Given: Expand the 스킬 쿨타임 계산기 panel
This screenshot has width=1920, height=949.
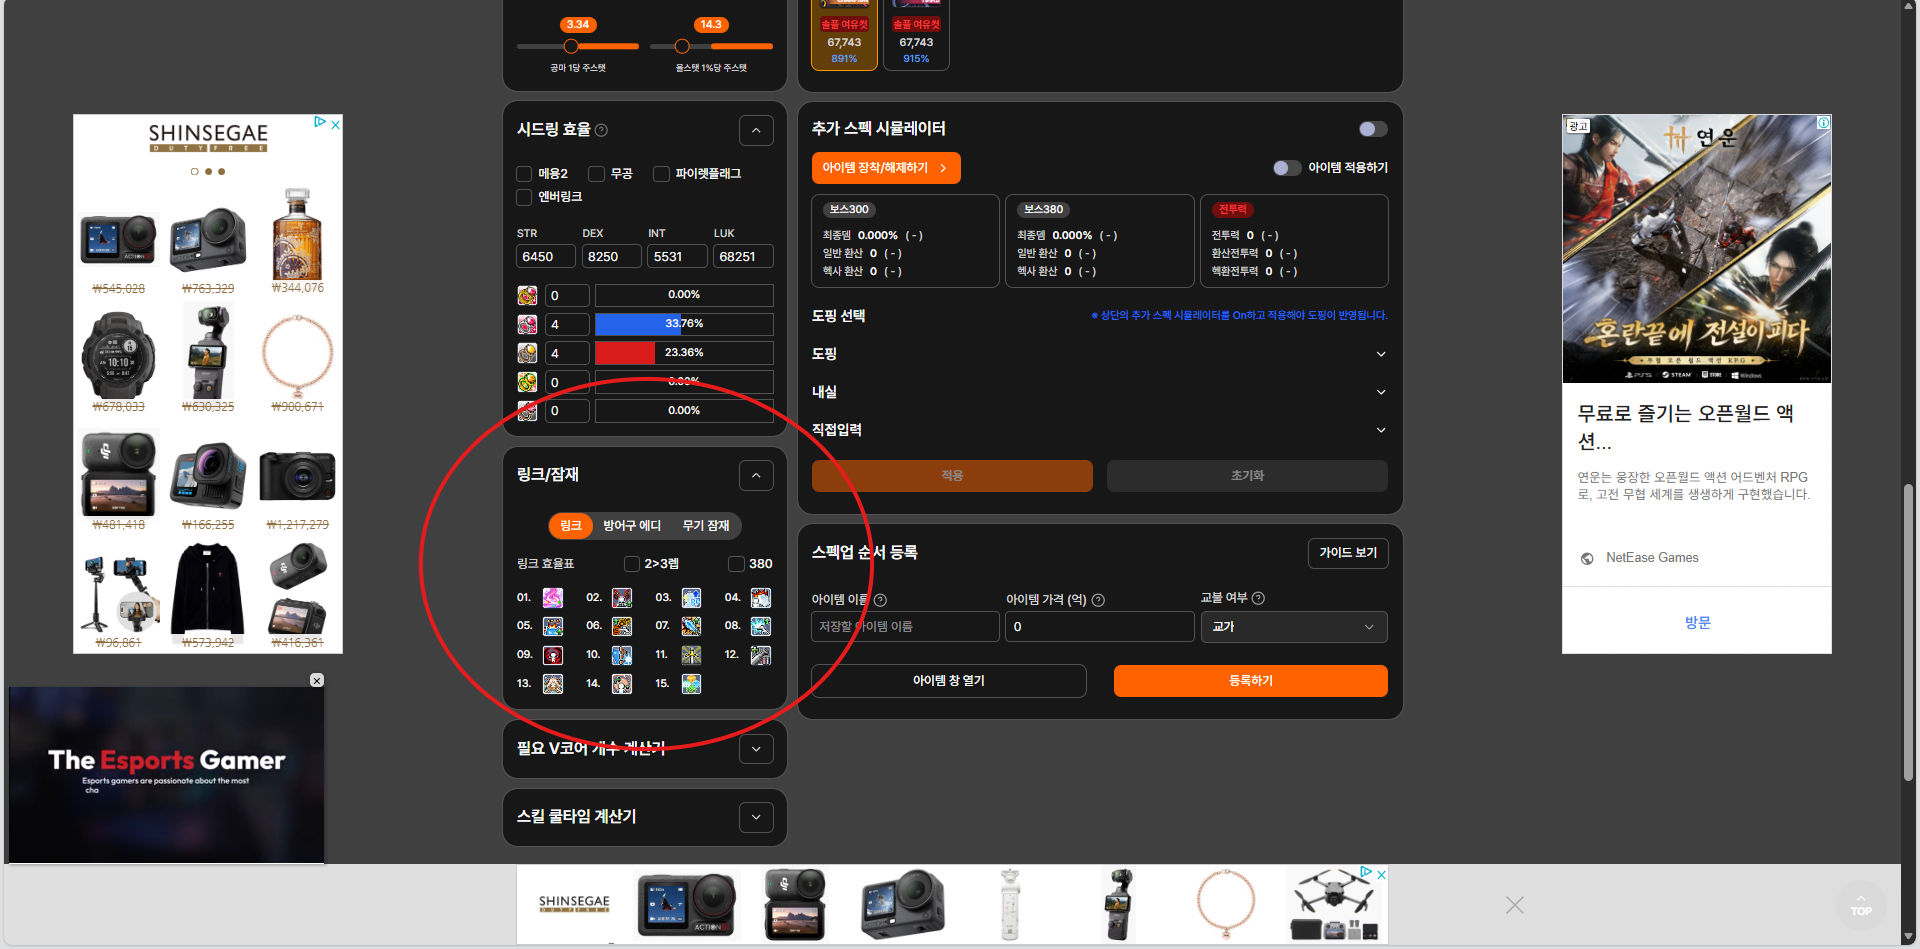Looking at the screenshot, I should coord(756,817).
